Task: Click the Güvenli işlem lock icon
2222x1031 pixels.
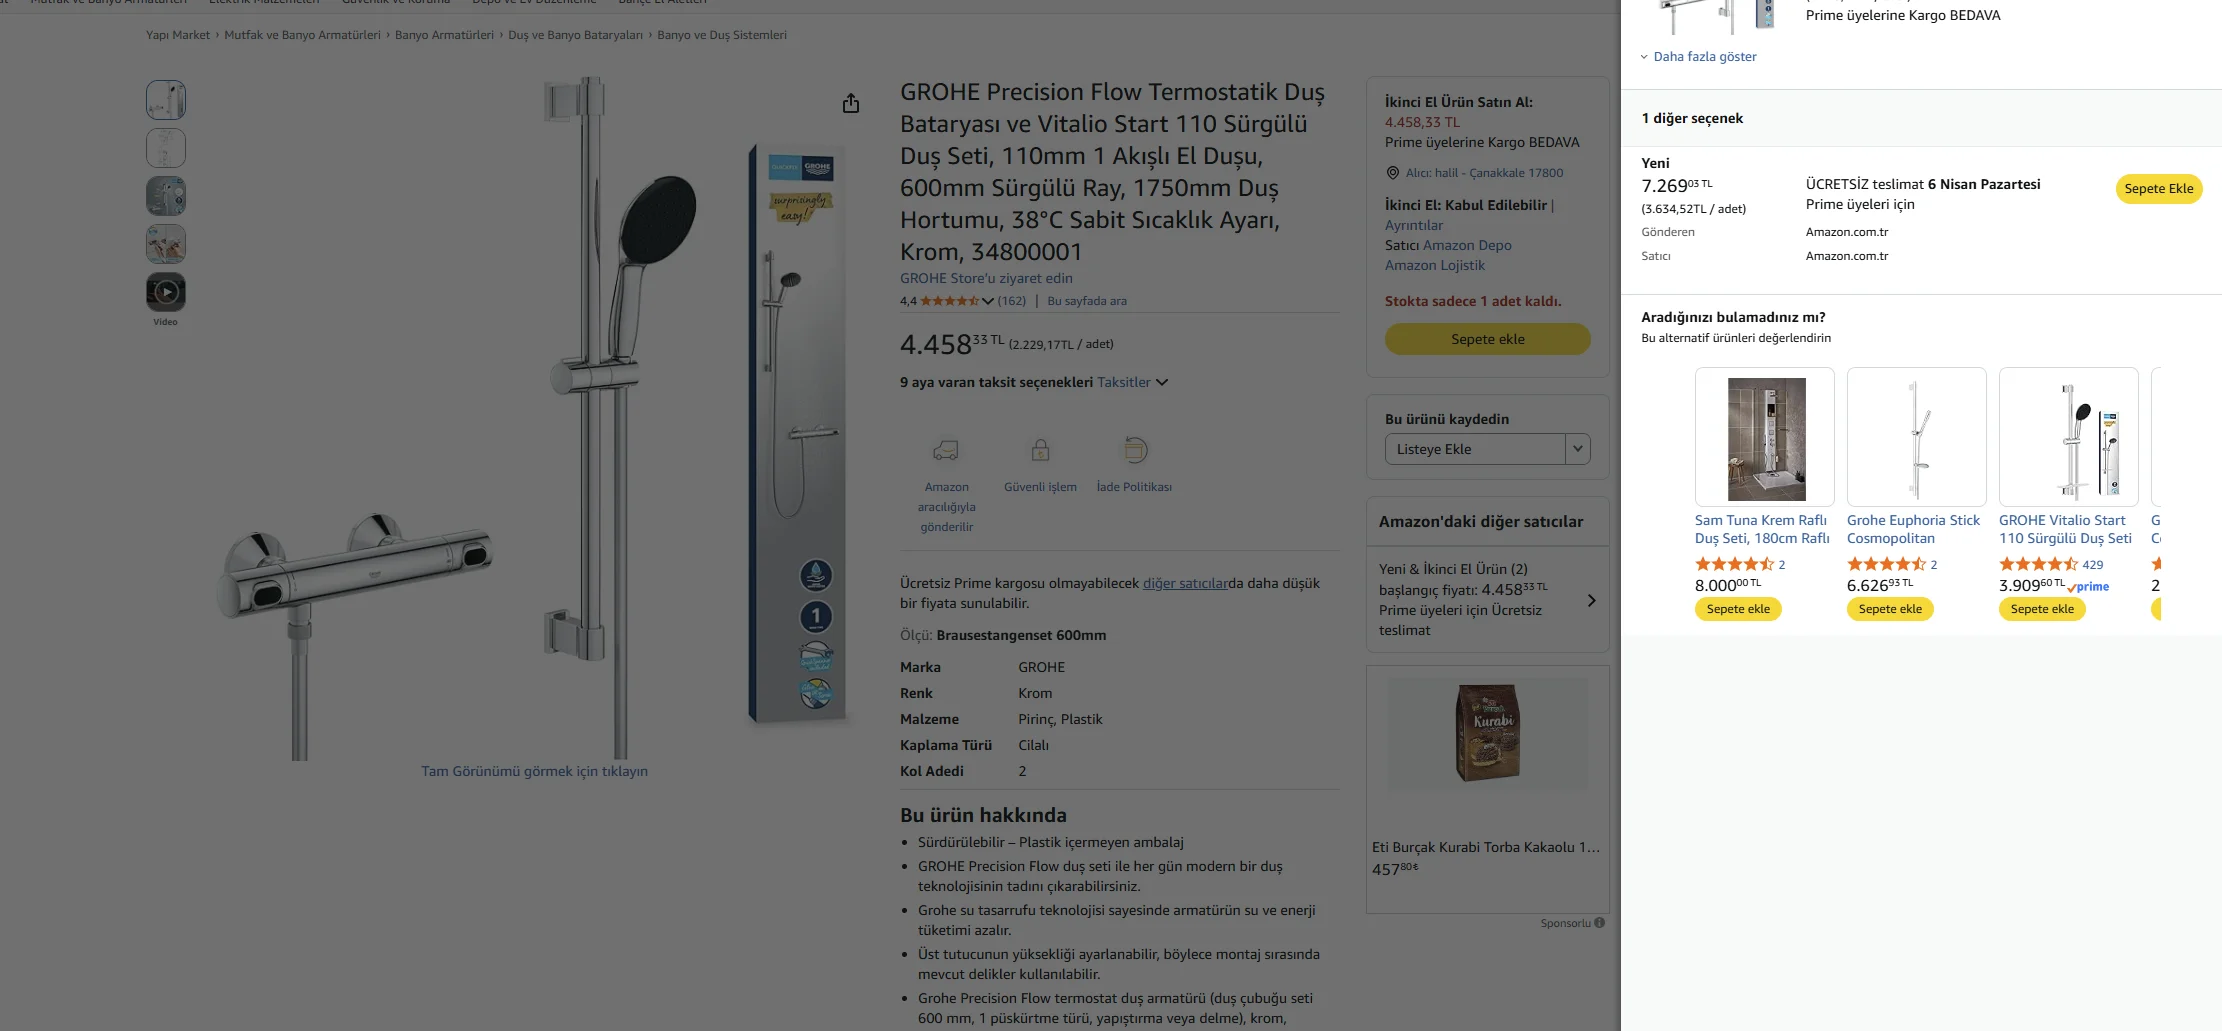Action: (1040, 450)
